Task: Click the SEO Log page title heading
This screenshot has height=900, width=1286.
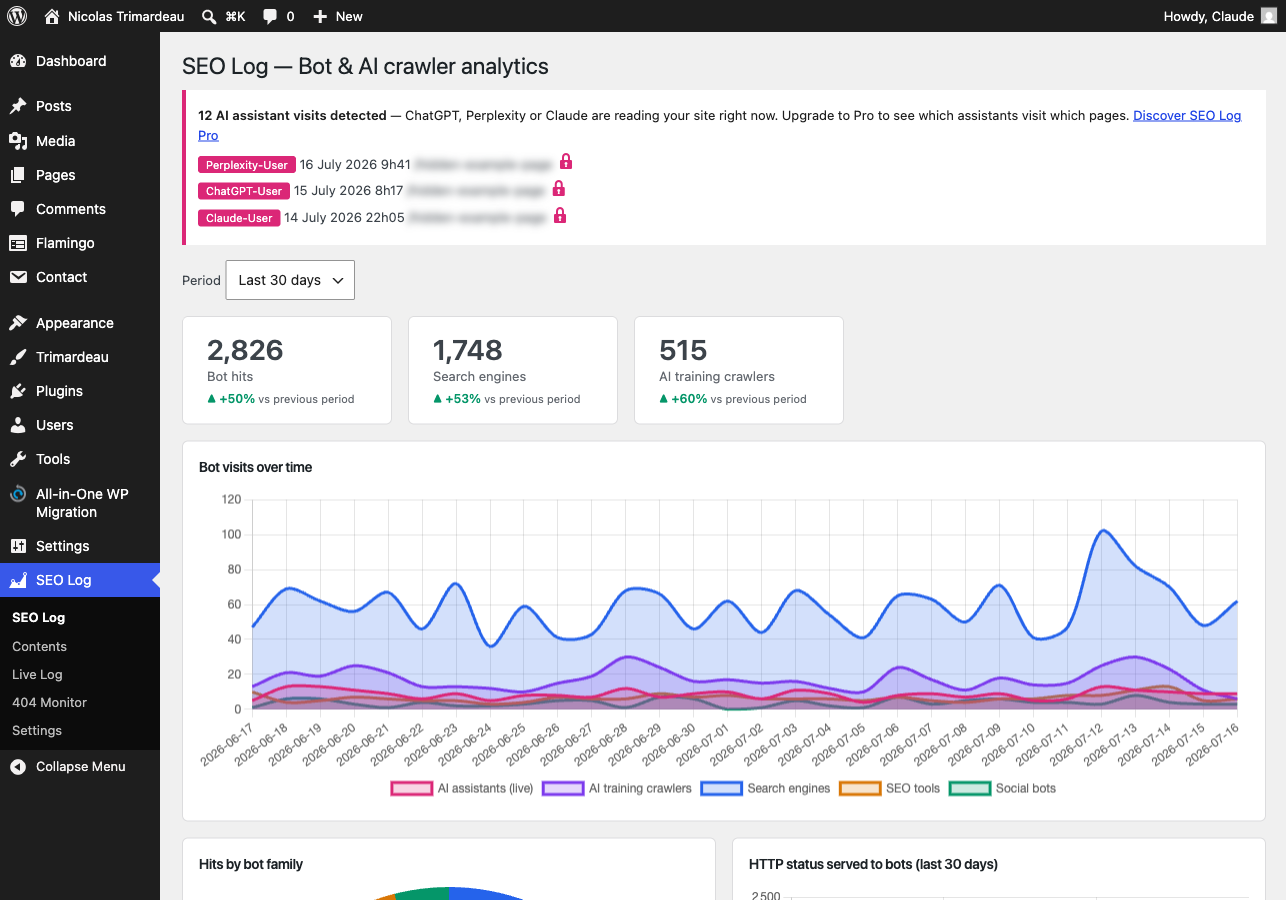Action: pos(365,67)
